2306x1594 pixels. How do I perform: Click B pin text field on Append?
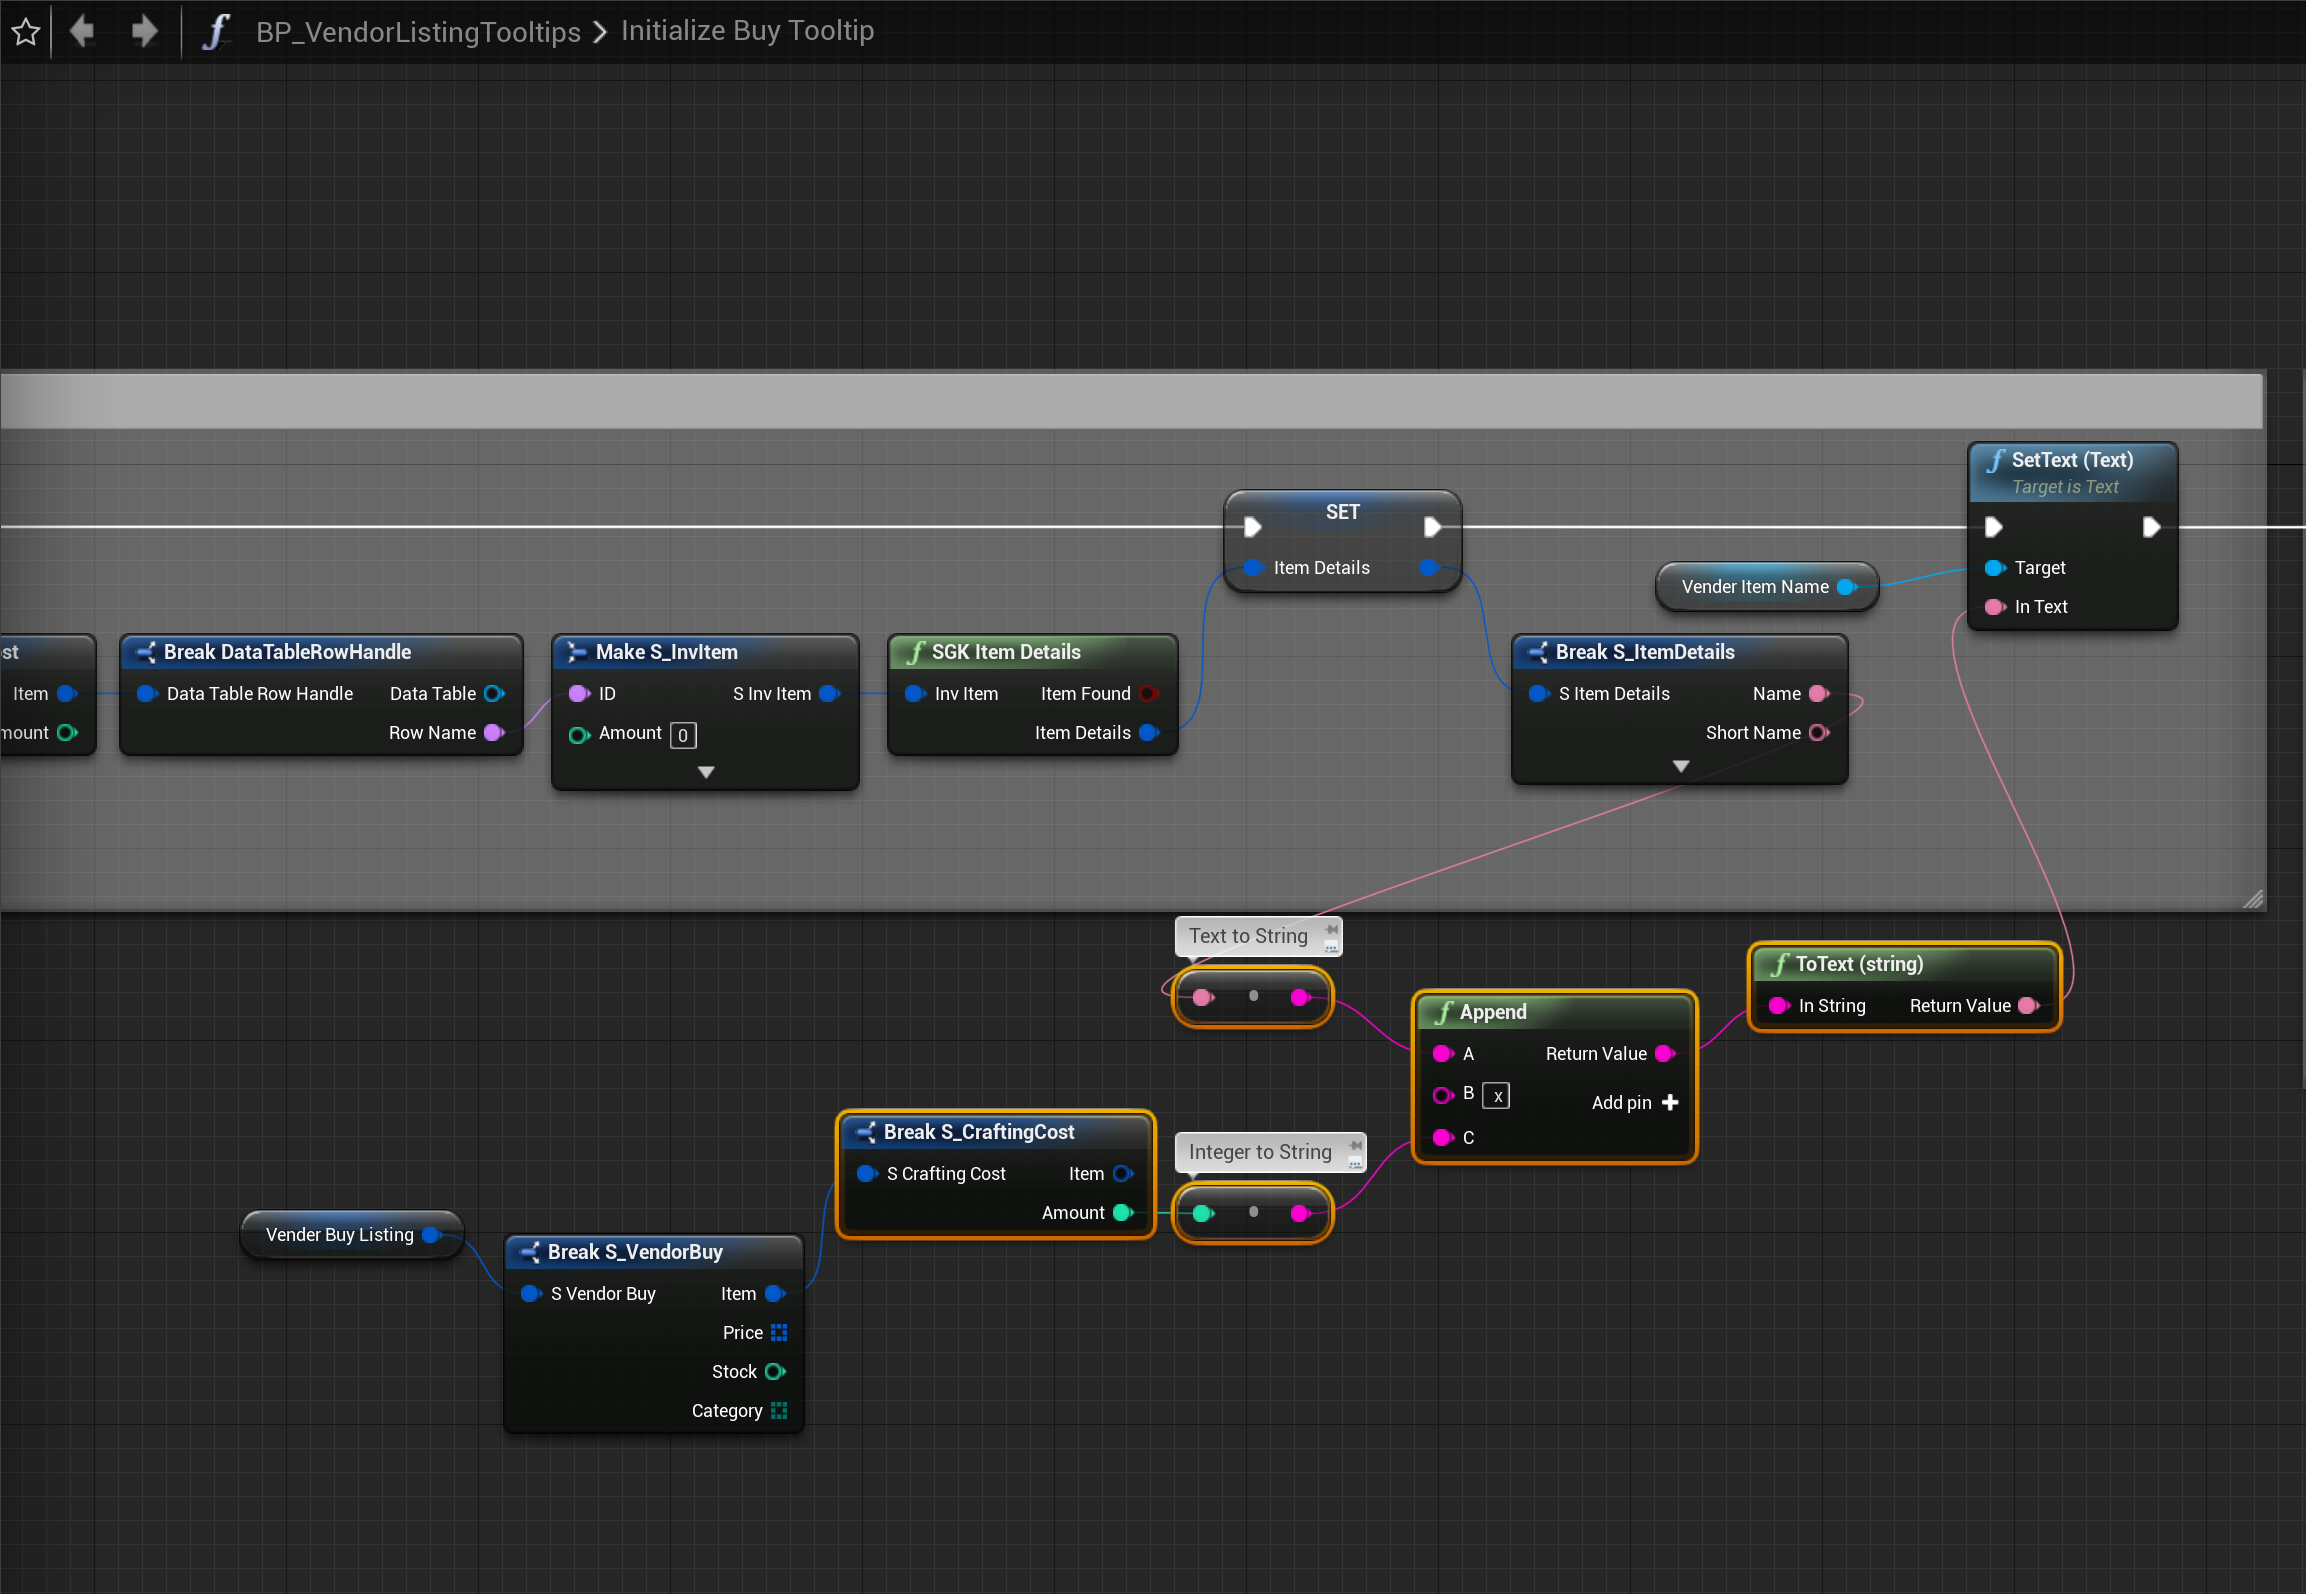click(1496, 1095)
